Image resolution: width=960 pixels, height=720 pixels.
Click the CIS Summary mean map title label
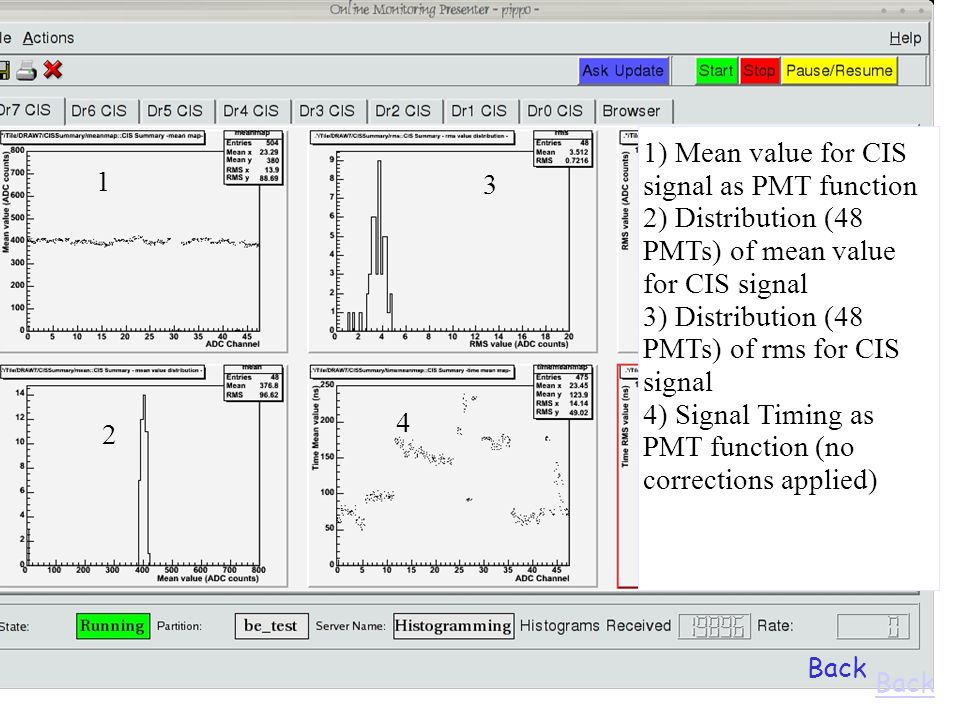click(102, 136)
